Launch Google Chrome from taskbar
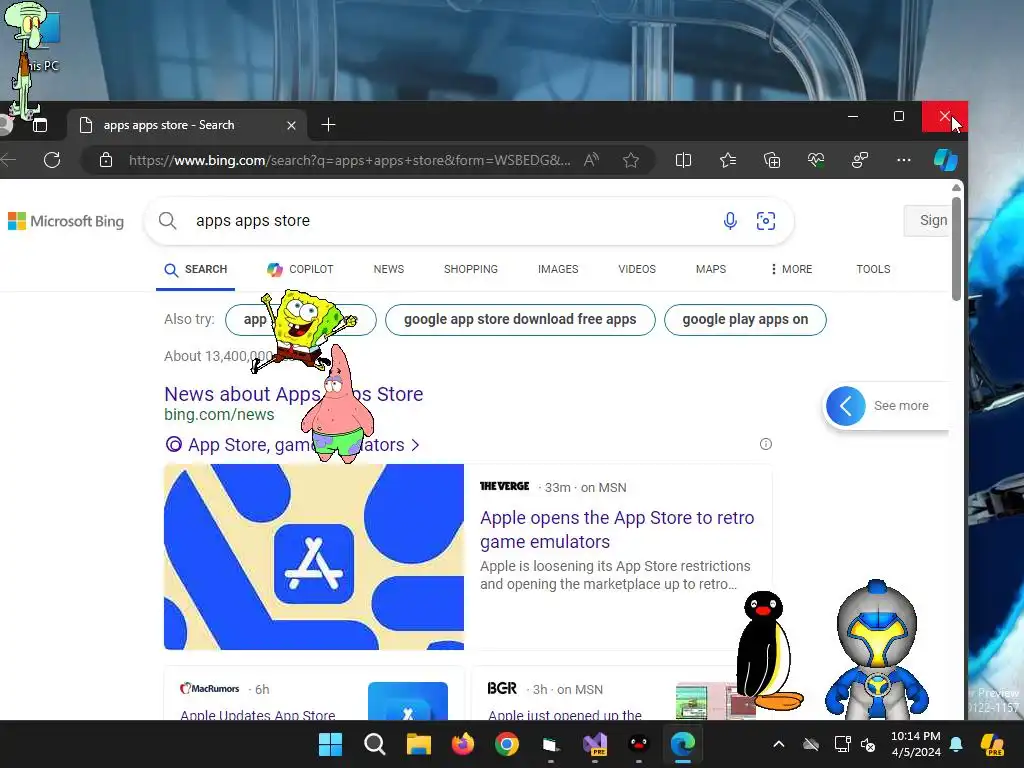The width and height of the screenshot is (1024, 768). pos(507,744)
